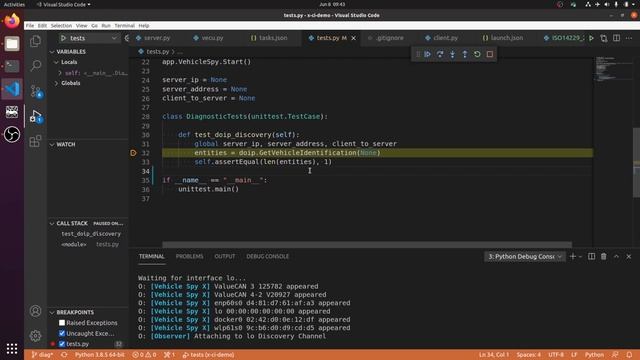Click the diag branch in the status bar
The image size is (640, 360).
[42, 355]
